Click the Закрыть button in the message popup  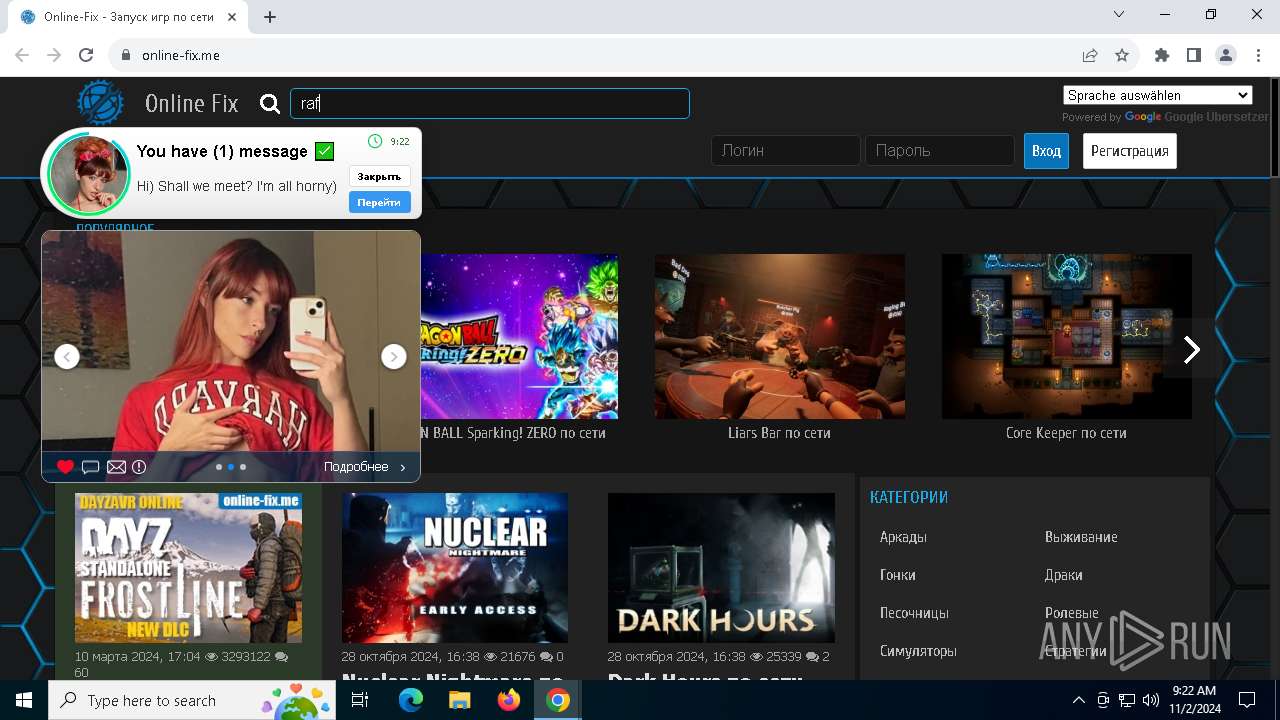point(379,176)
